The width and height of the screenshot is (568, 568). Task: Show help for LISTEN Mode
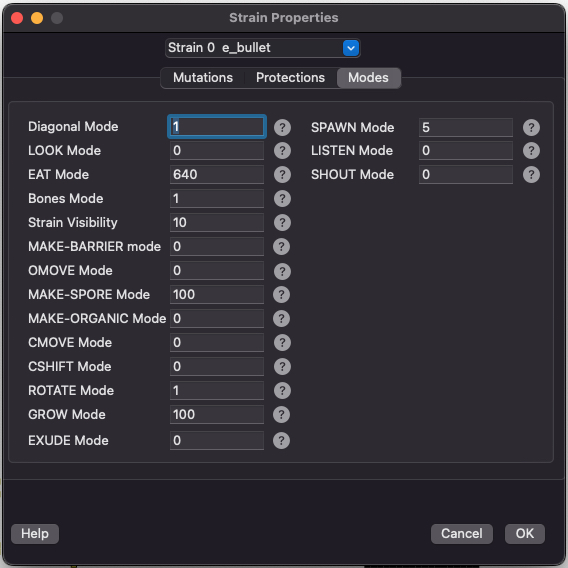531,151
